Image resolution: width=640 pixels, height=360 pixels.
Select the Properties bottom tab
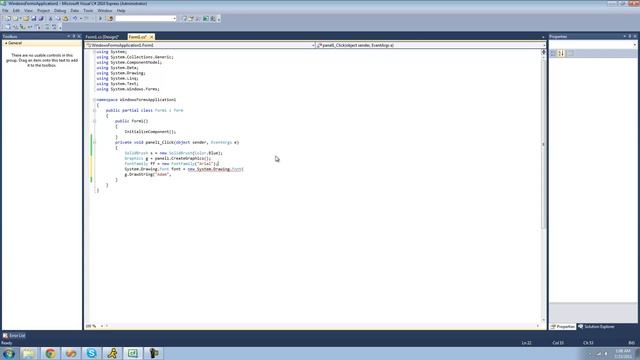click(563, 327)
